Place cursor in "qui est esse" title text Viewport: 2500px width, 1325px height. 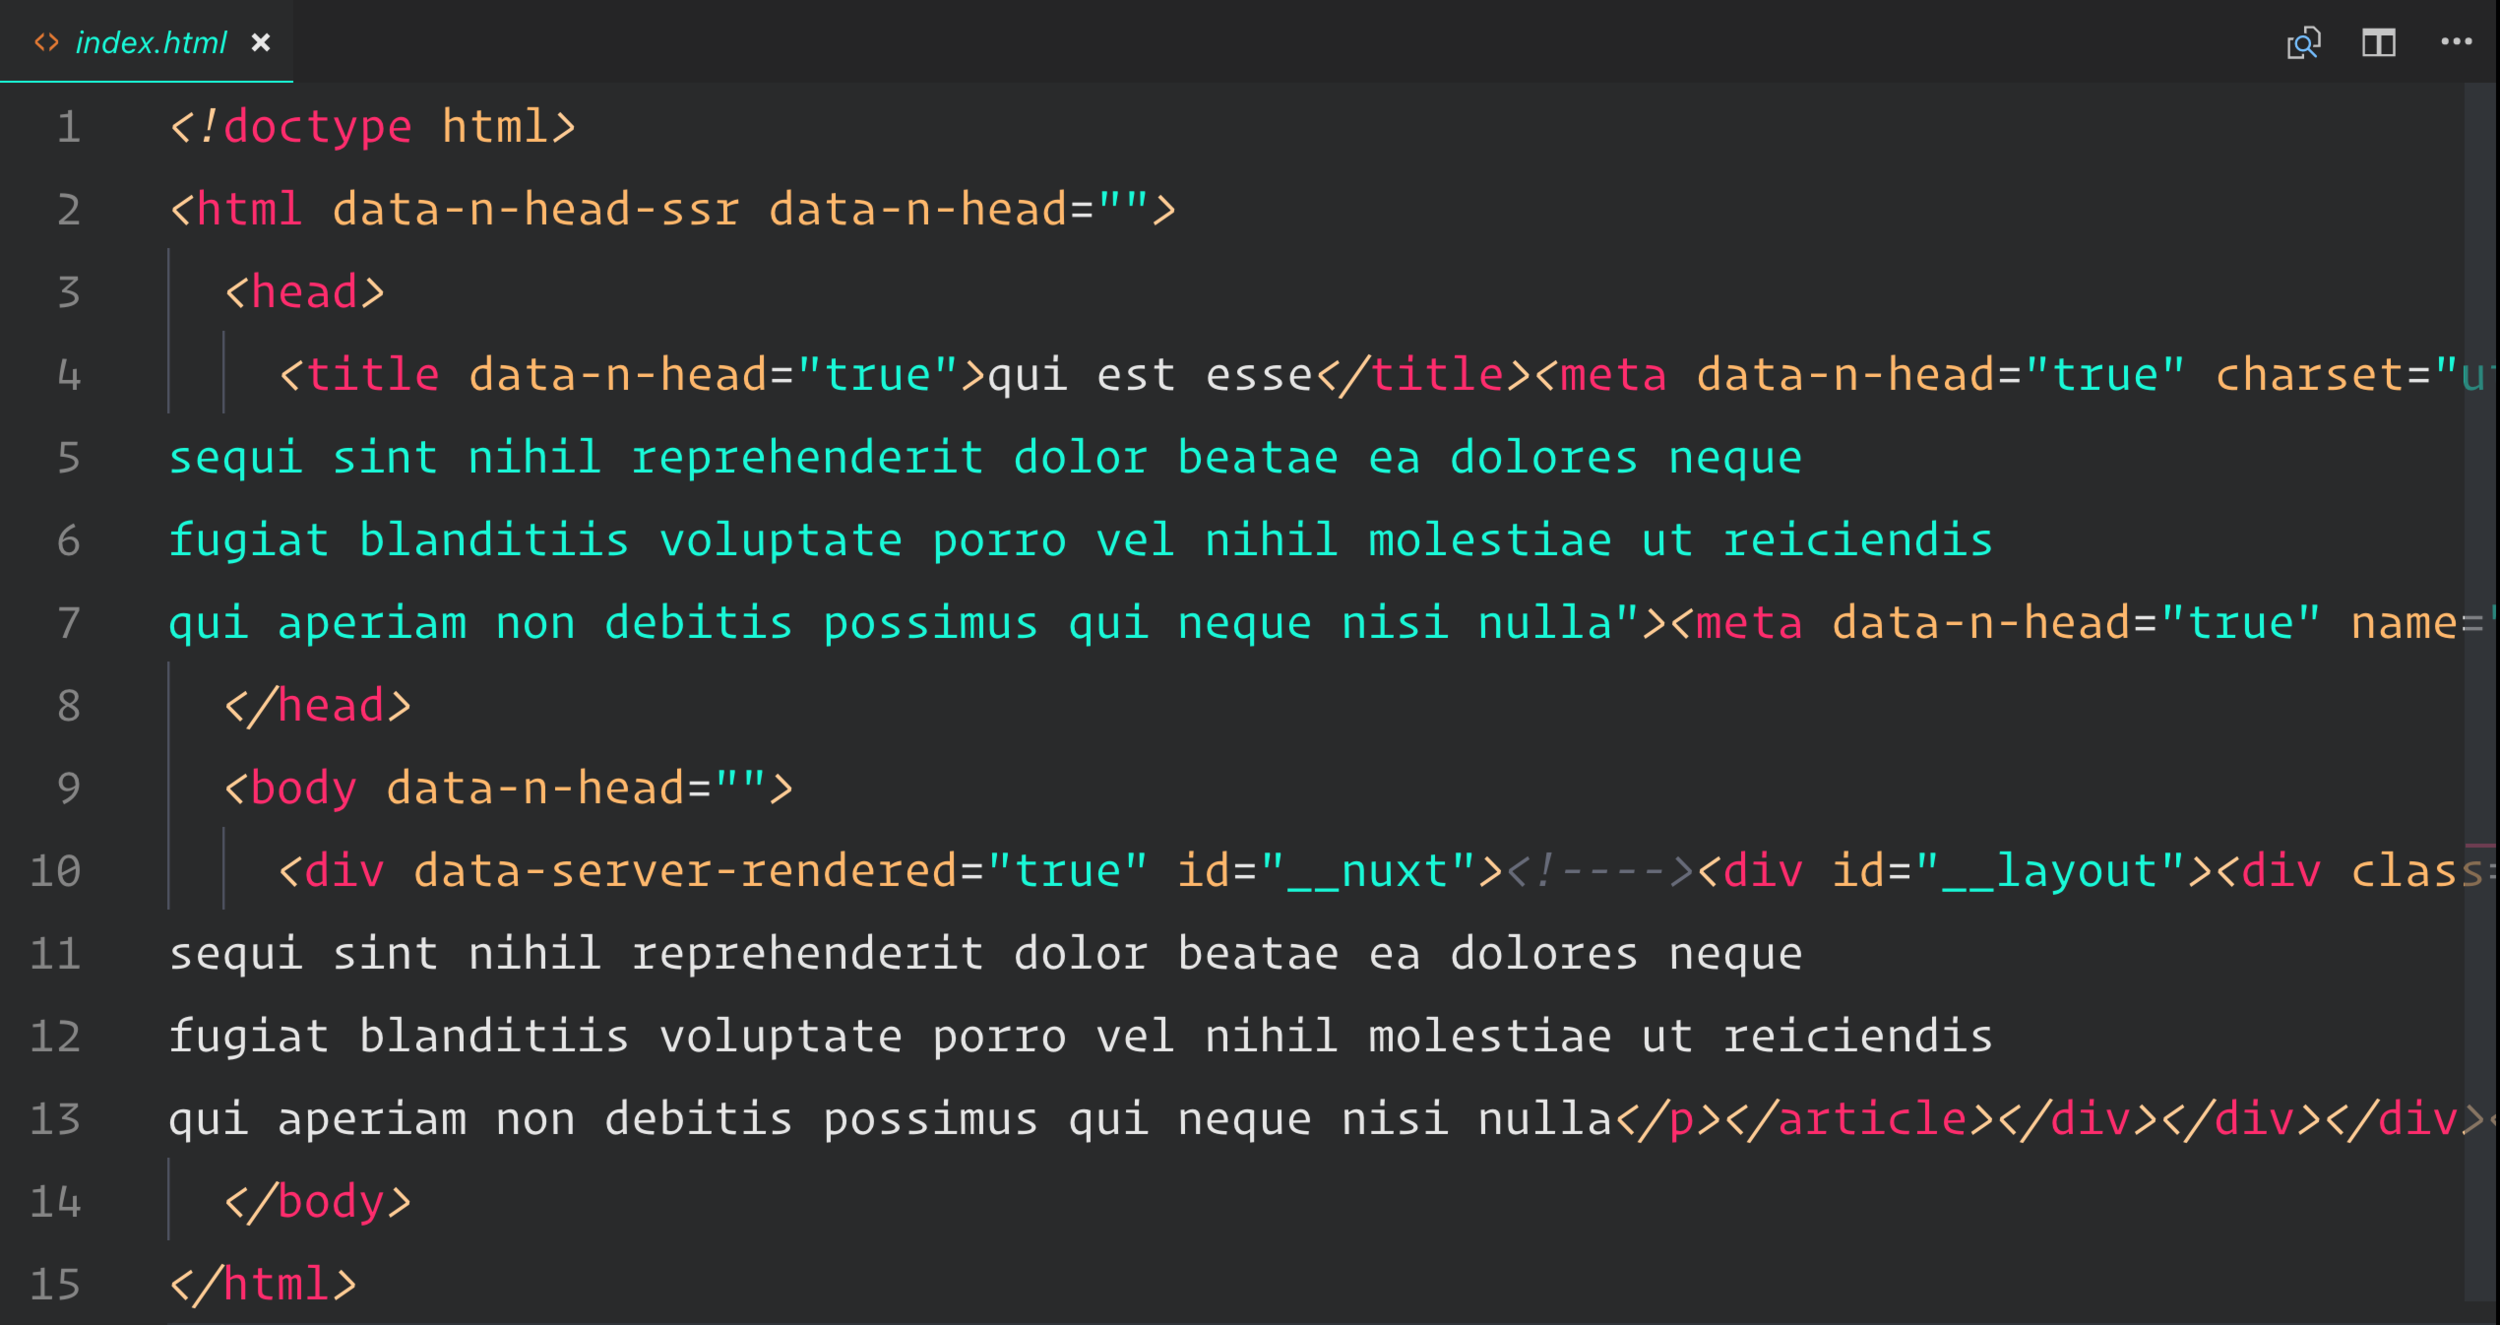pos(1148,376)
